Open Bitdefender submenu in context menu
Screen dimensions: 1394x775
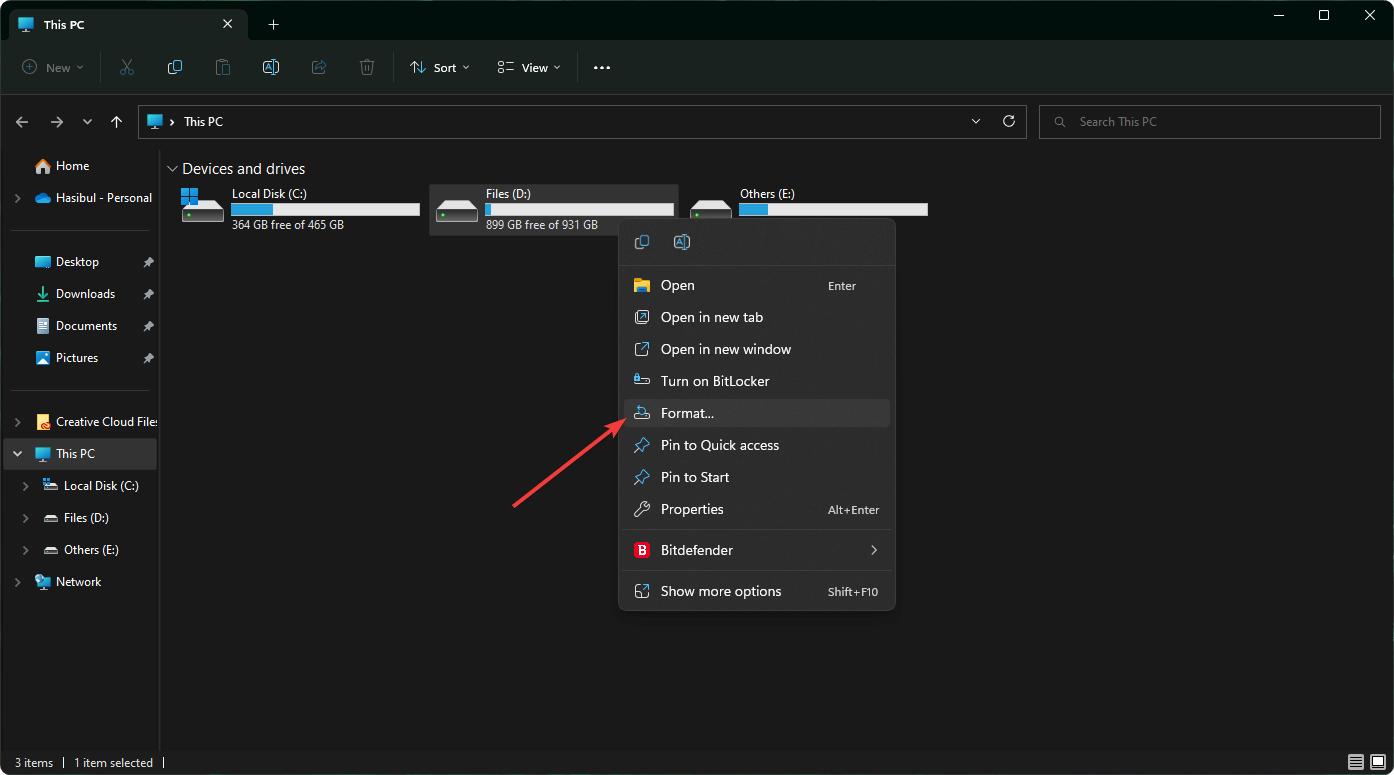click(757, 550)
